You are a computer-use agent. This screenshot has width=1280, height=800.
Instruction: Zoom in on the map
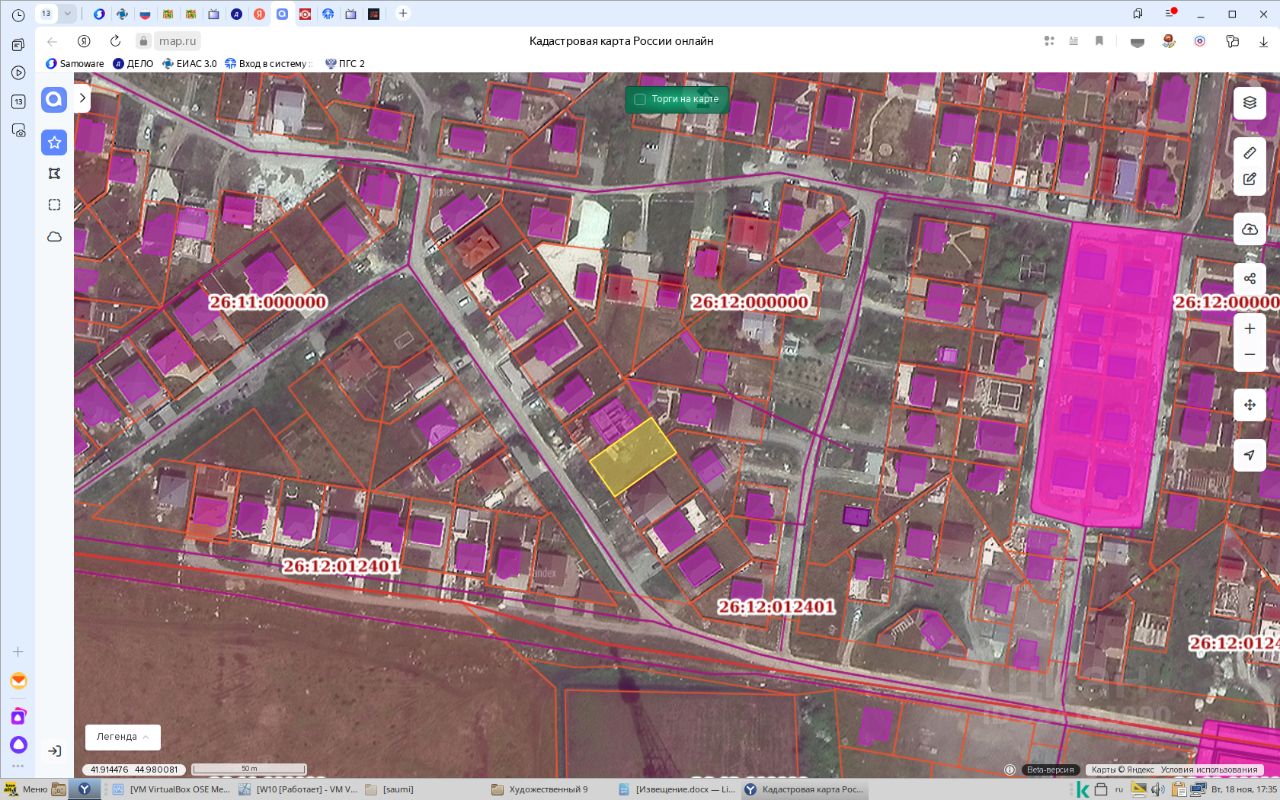[x=1249, y=328]
